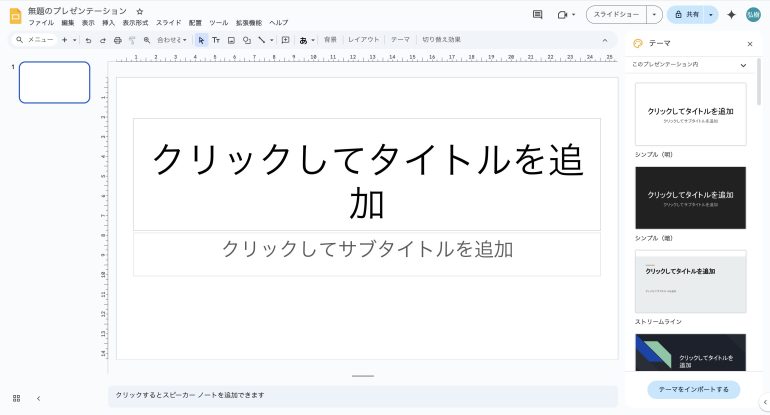Open grid view at bottom left
Viewport: 770px width, 415px height.
point(16,398)
